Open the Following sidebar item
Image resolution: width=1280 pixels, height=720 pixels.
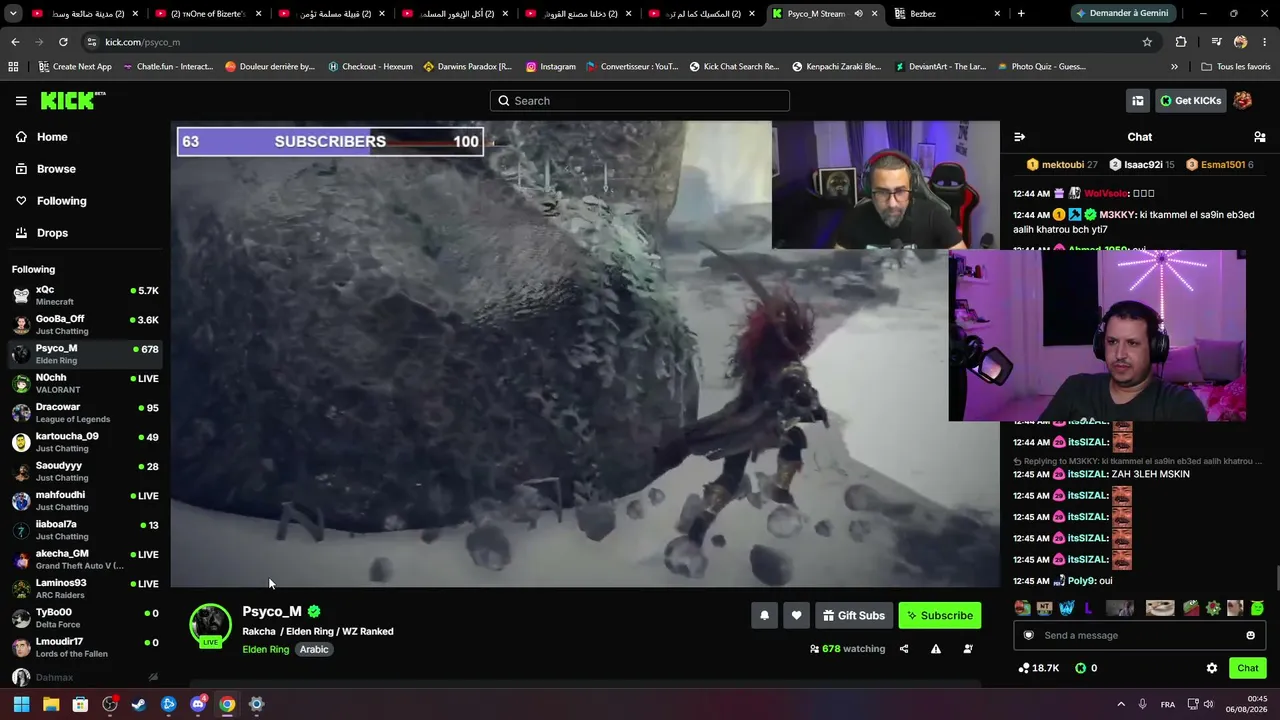click(61, 201)
